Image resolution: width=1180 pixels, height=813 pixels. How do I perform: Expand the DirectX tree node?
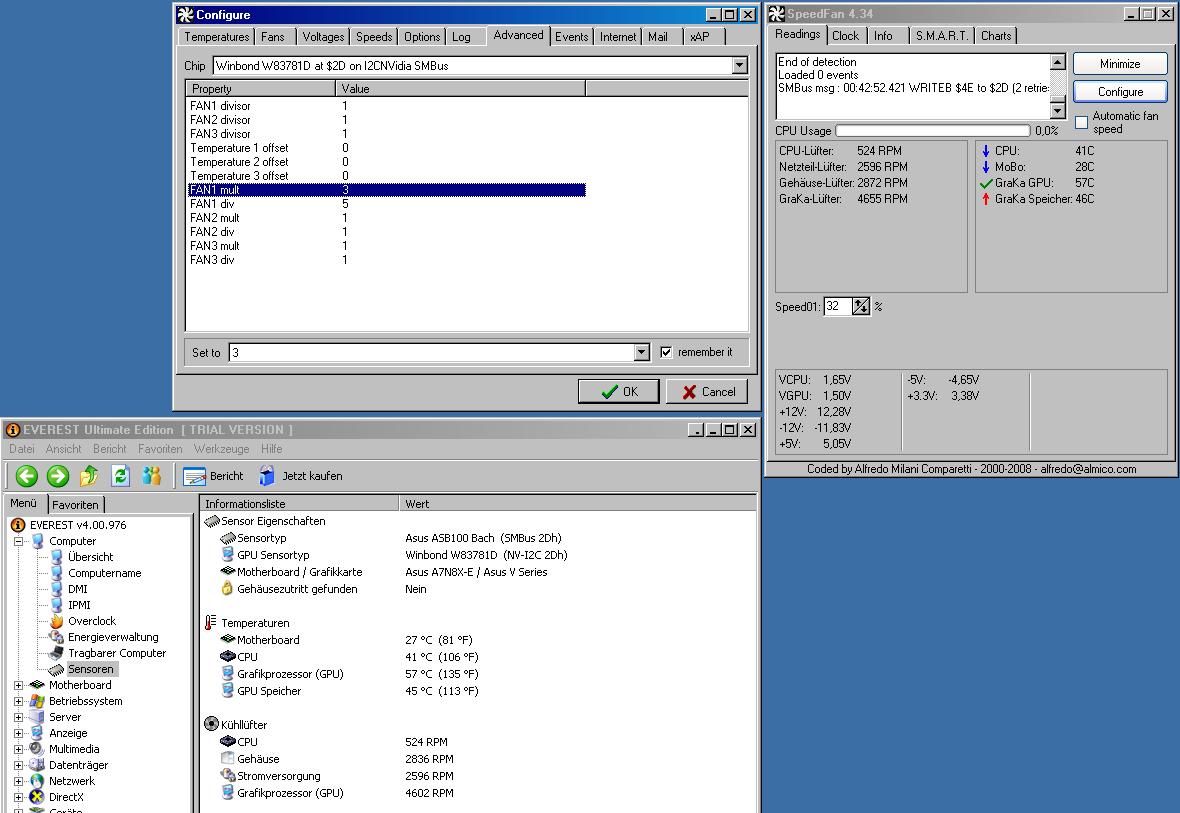[x=19, y=797]
